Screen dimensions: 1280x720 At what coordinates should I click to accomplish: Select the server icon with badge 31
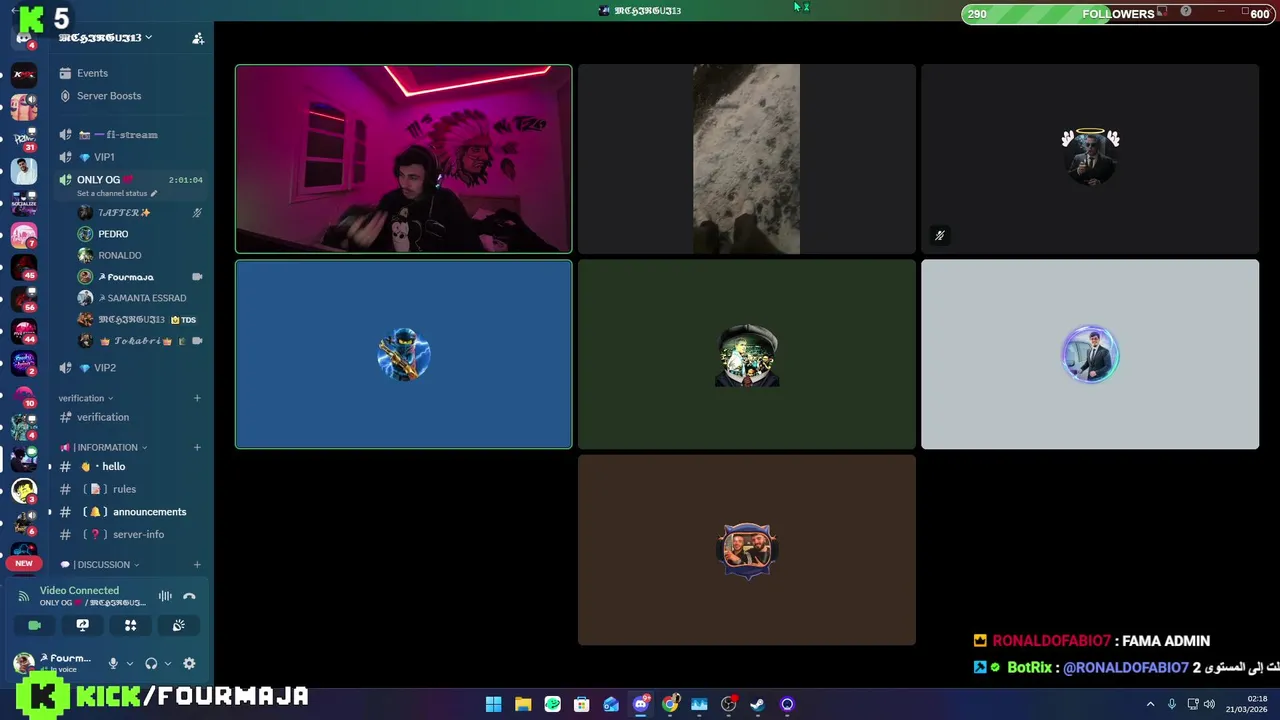24,138
